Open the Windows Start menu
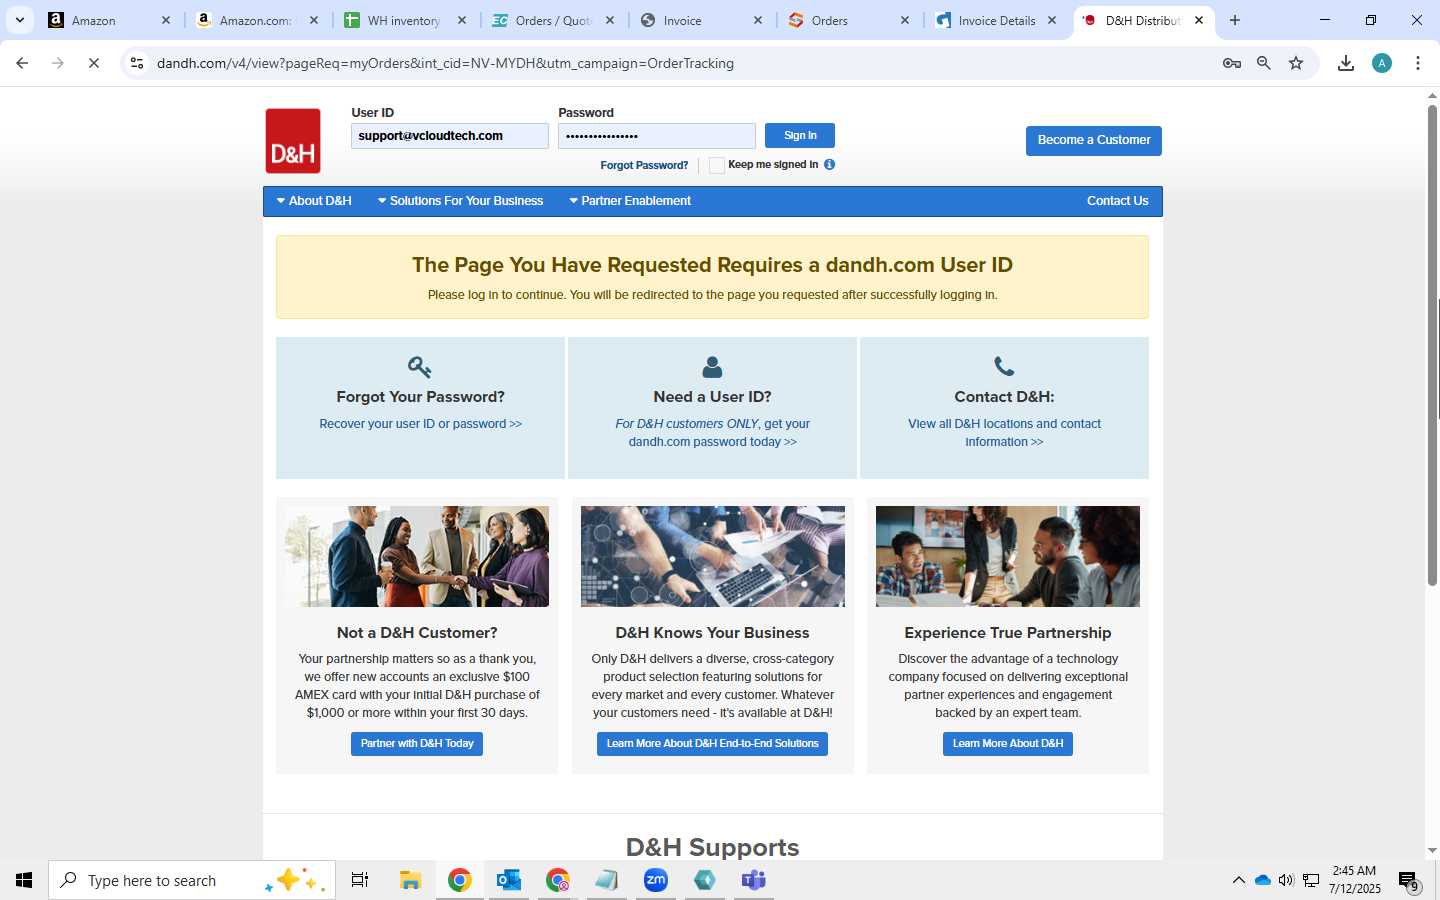 coord(24,880)
